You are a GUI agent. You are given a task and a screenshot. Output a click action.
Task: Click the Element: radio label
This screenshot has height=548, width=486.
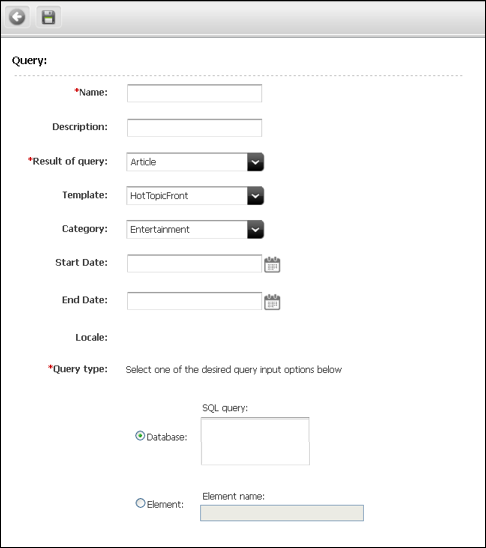165,505
